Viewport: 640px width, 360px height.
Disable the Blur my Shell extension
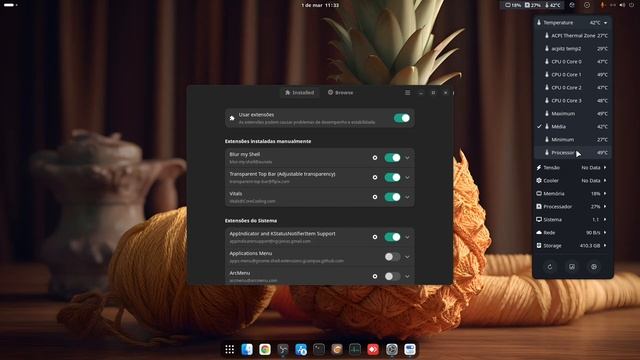point(392,158)
